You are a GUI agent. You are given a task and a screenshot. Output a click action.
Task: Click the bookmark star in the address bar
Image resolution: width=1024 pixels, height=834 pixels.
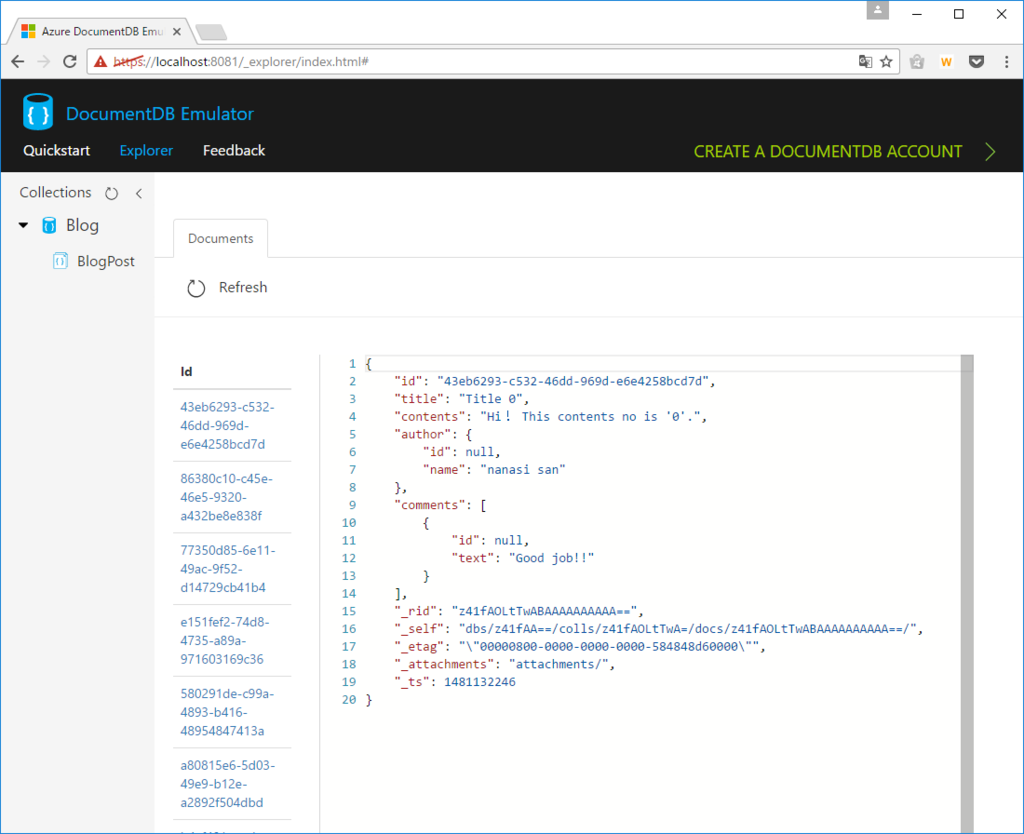tap(887, 61)
